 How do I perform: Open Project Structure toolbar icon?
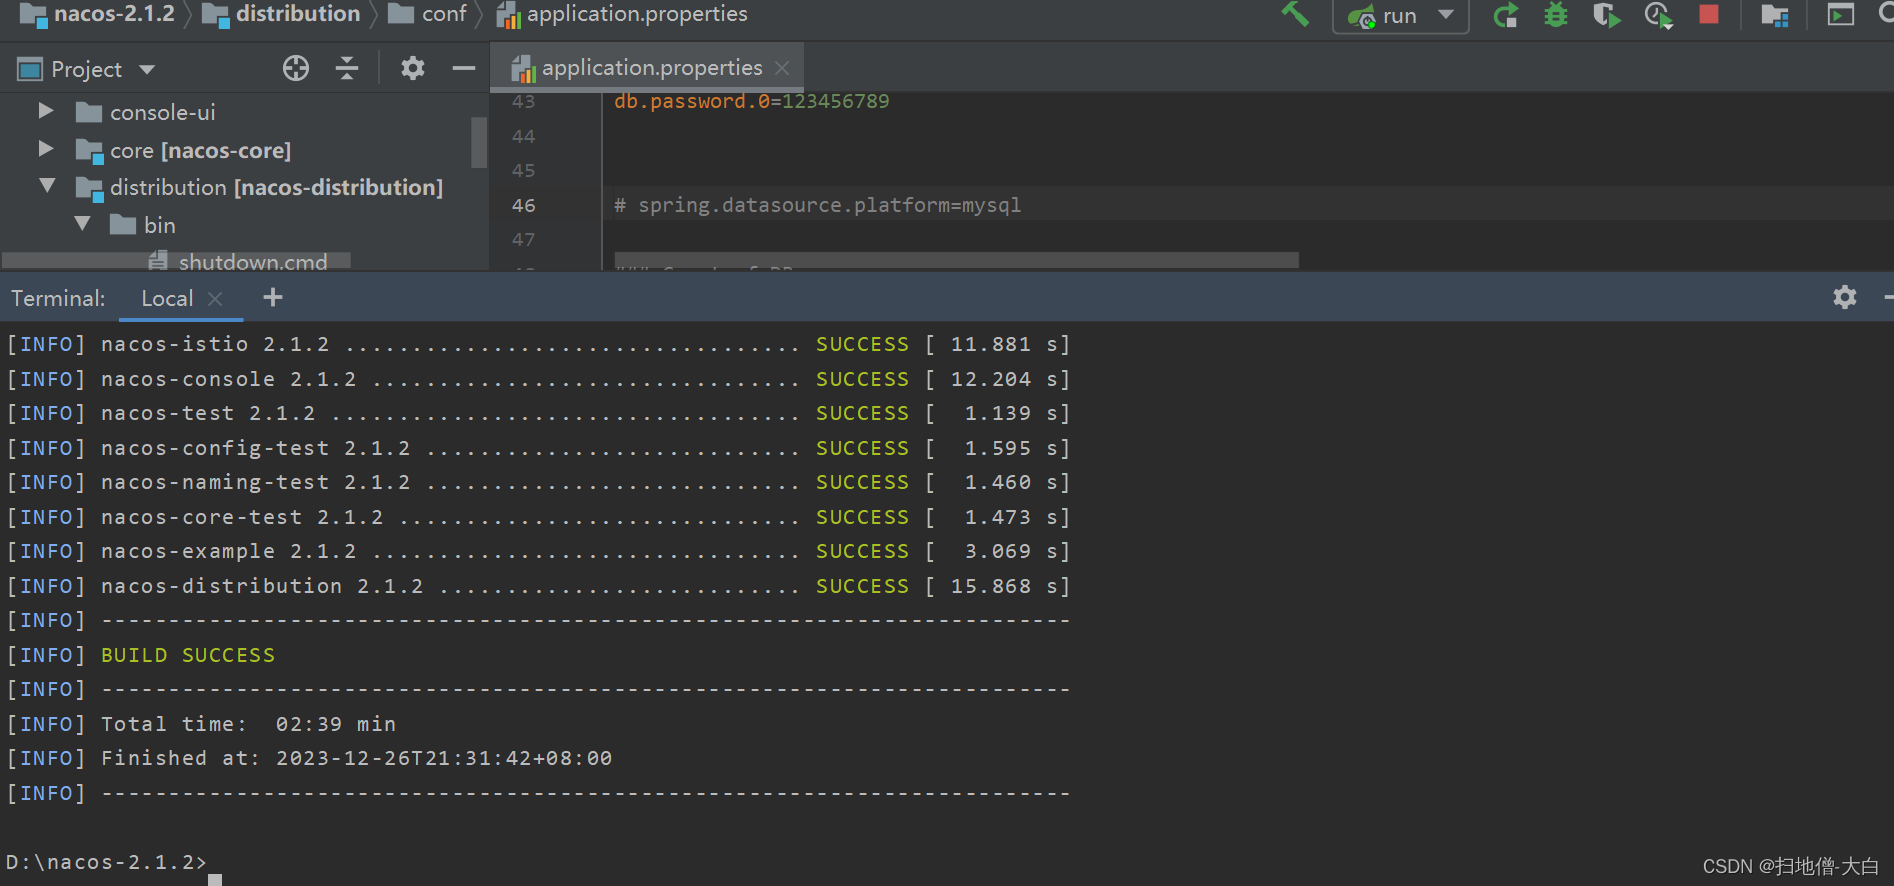point(1775,15)
